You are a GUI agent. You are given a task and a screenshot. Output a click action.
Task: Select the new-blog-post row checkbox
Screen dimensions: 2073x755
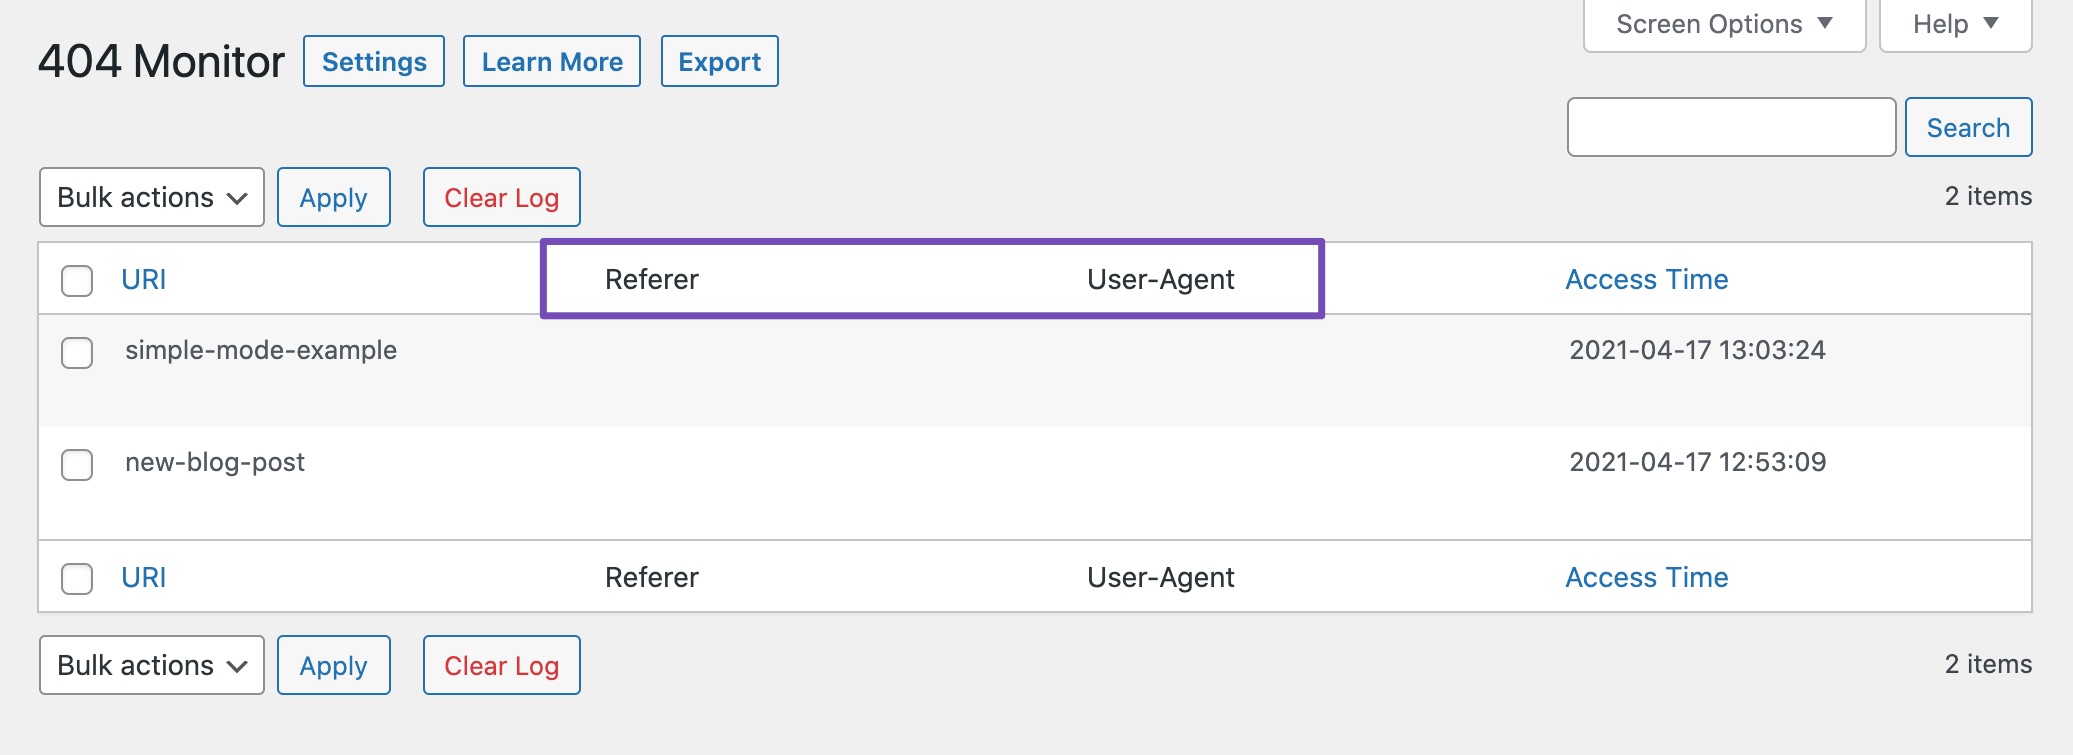[77, 465]
